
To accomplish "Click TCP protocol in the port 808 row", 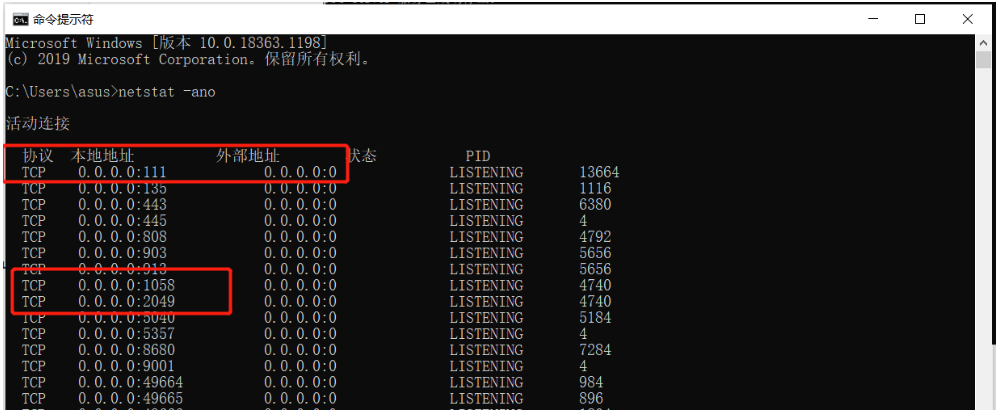I will click(34, 237).
